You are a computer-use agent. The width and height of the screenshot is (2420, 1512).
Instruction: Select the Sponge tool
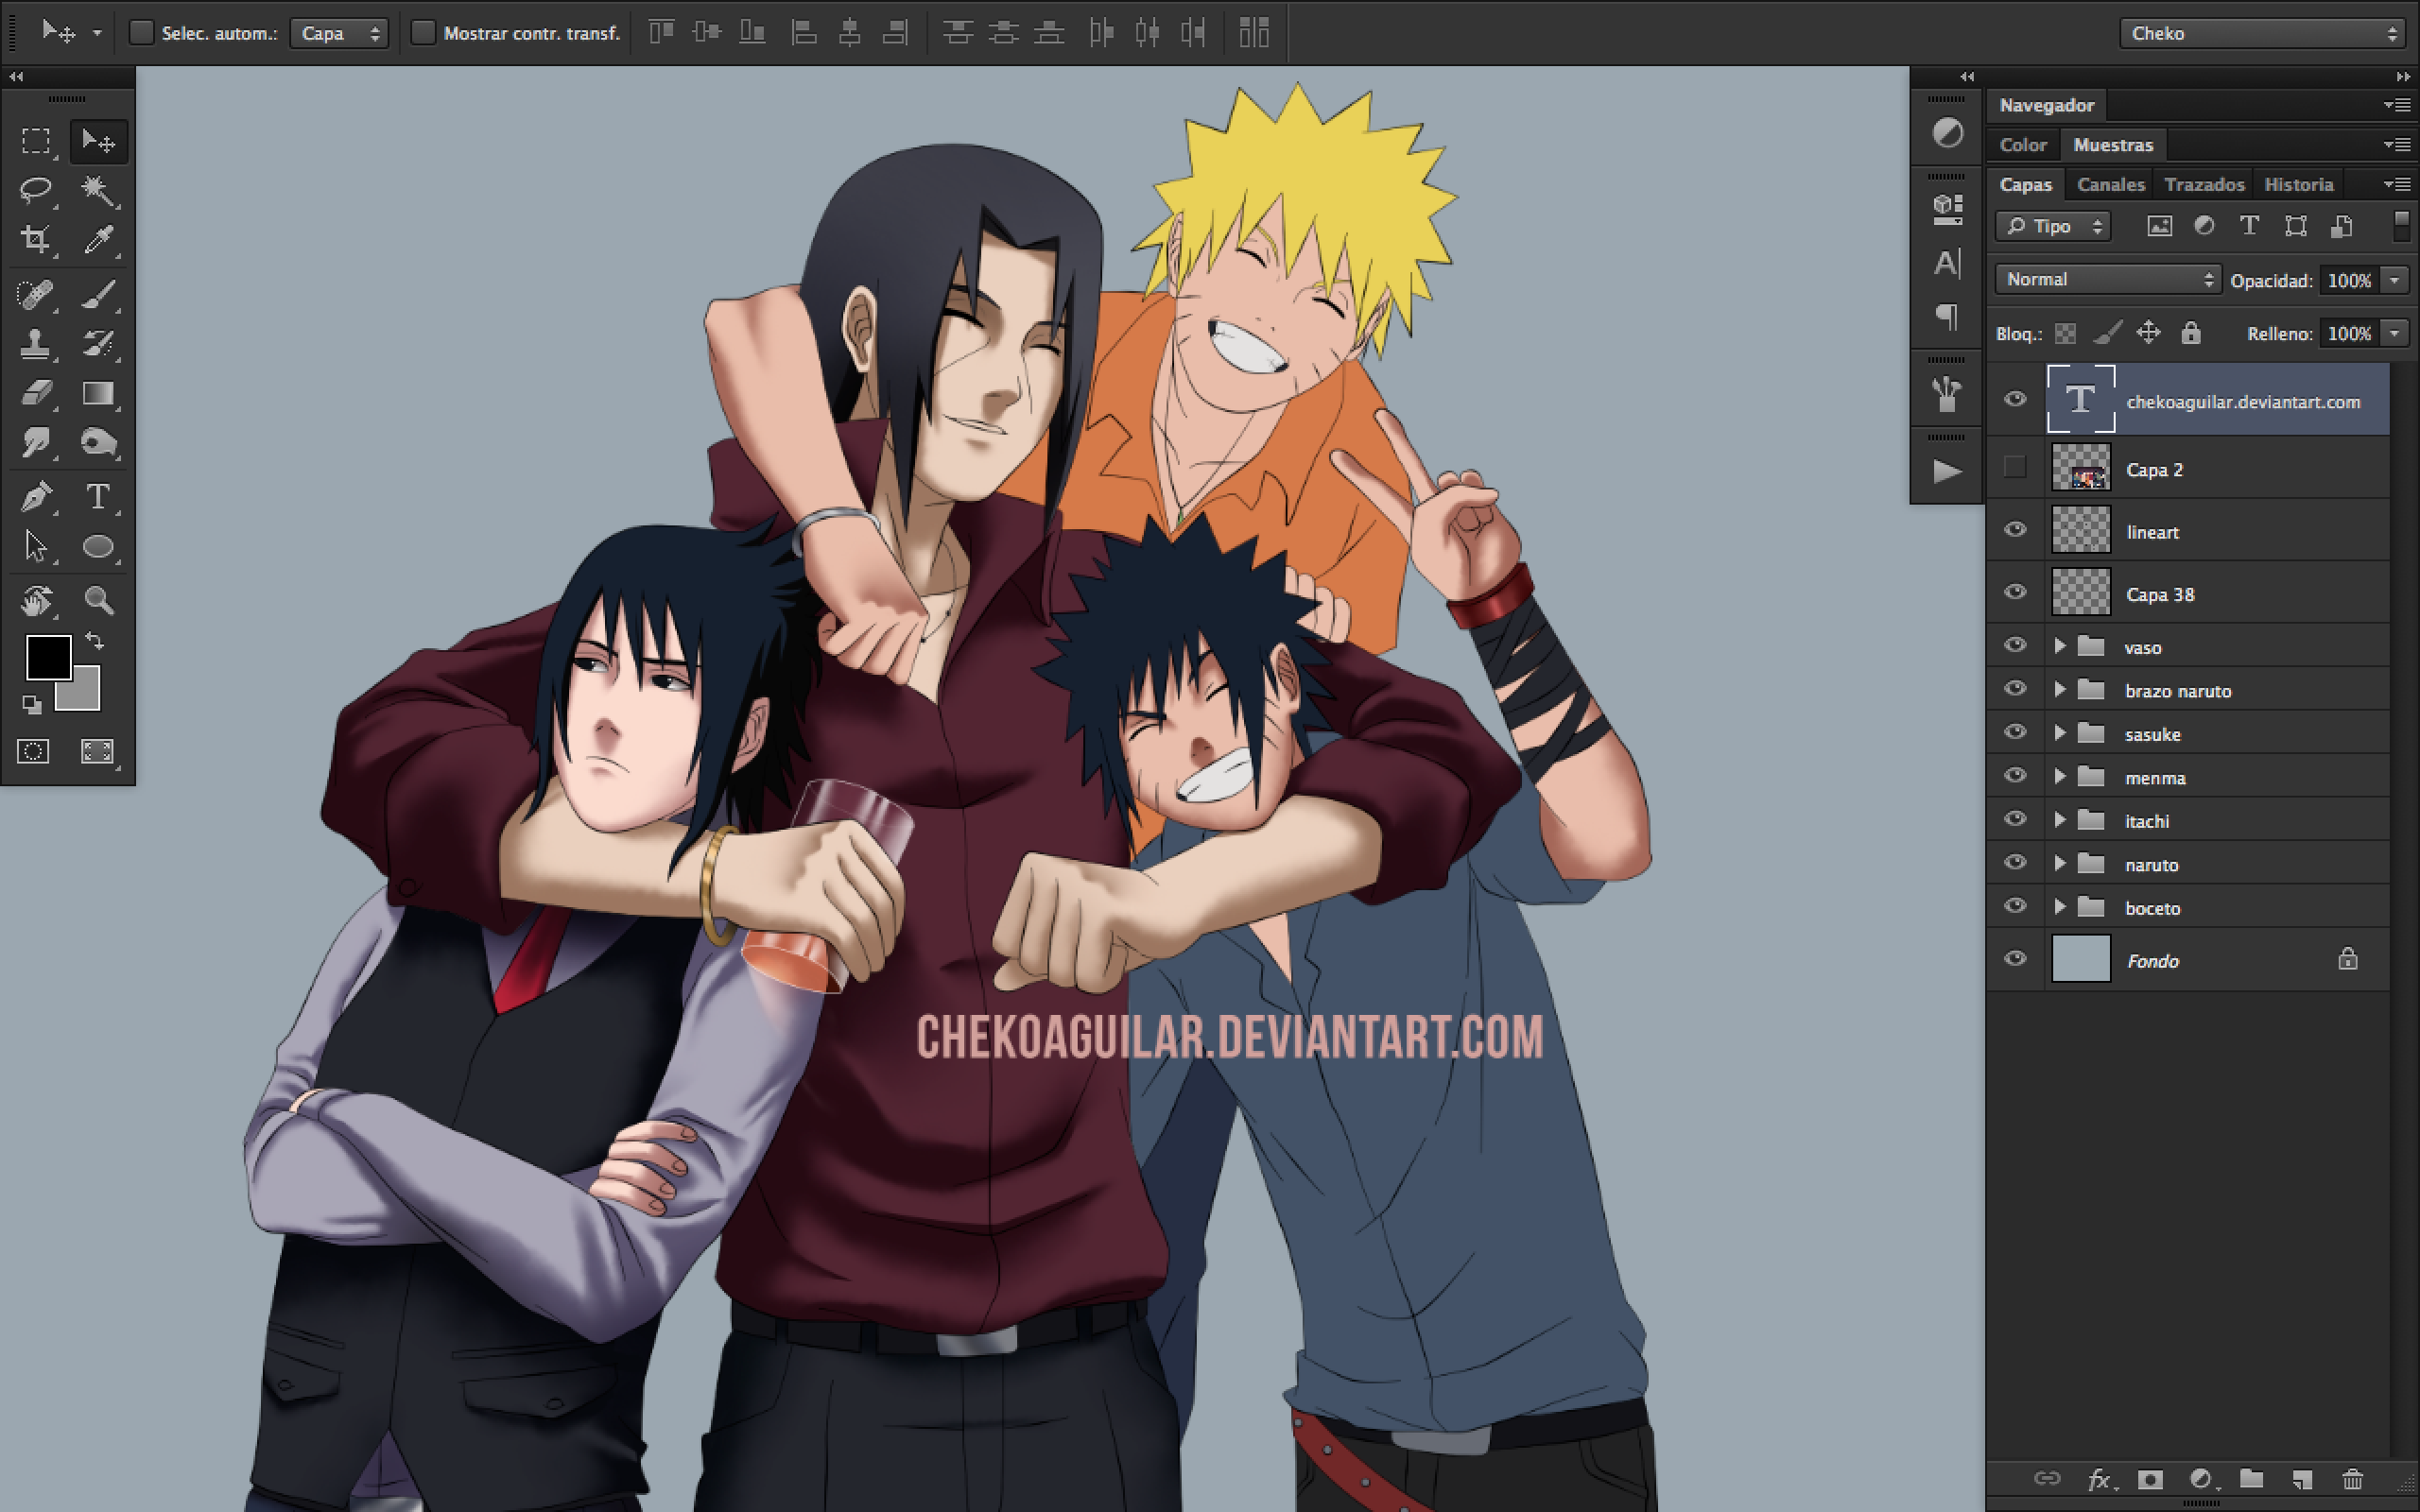click(x=98, y=442)
